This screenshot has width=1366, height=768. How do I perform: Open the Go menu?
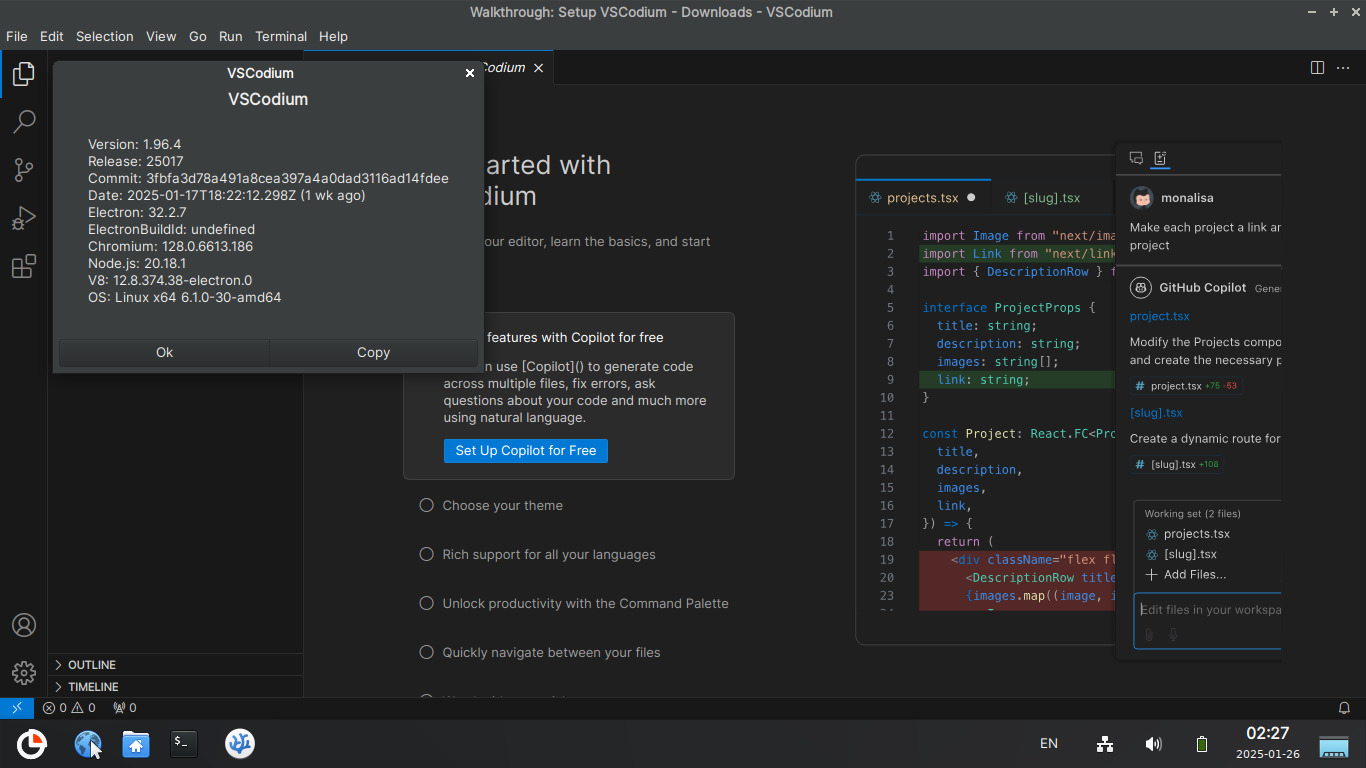click(x=198, y=36)
